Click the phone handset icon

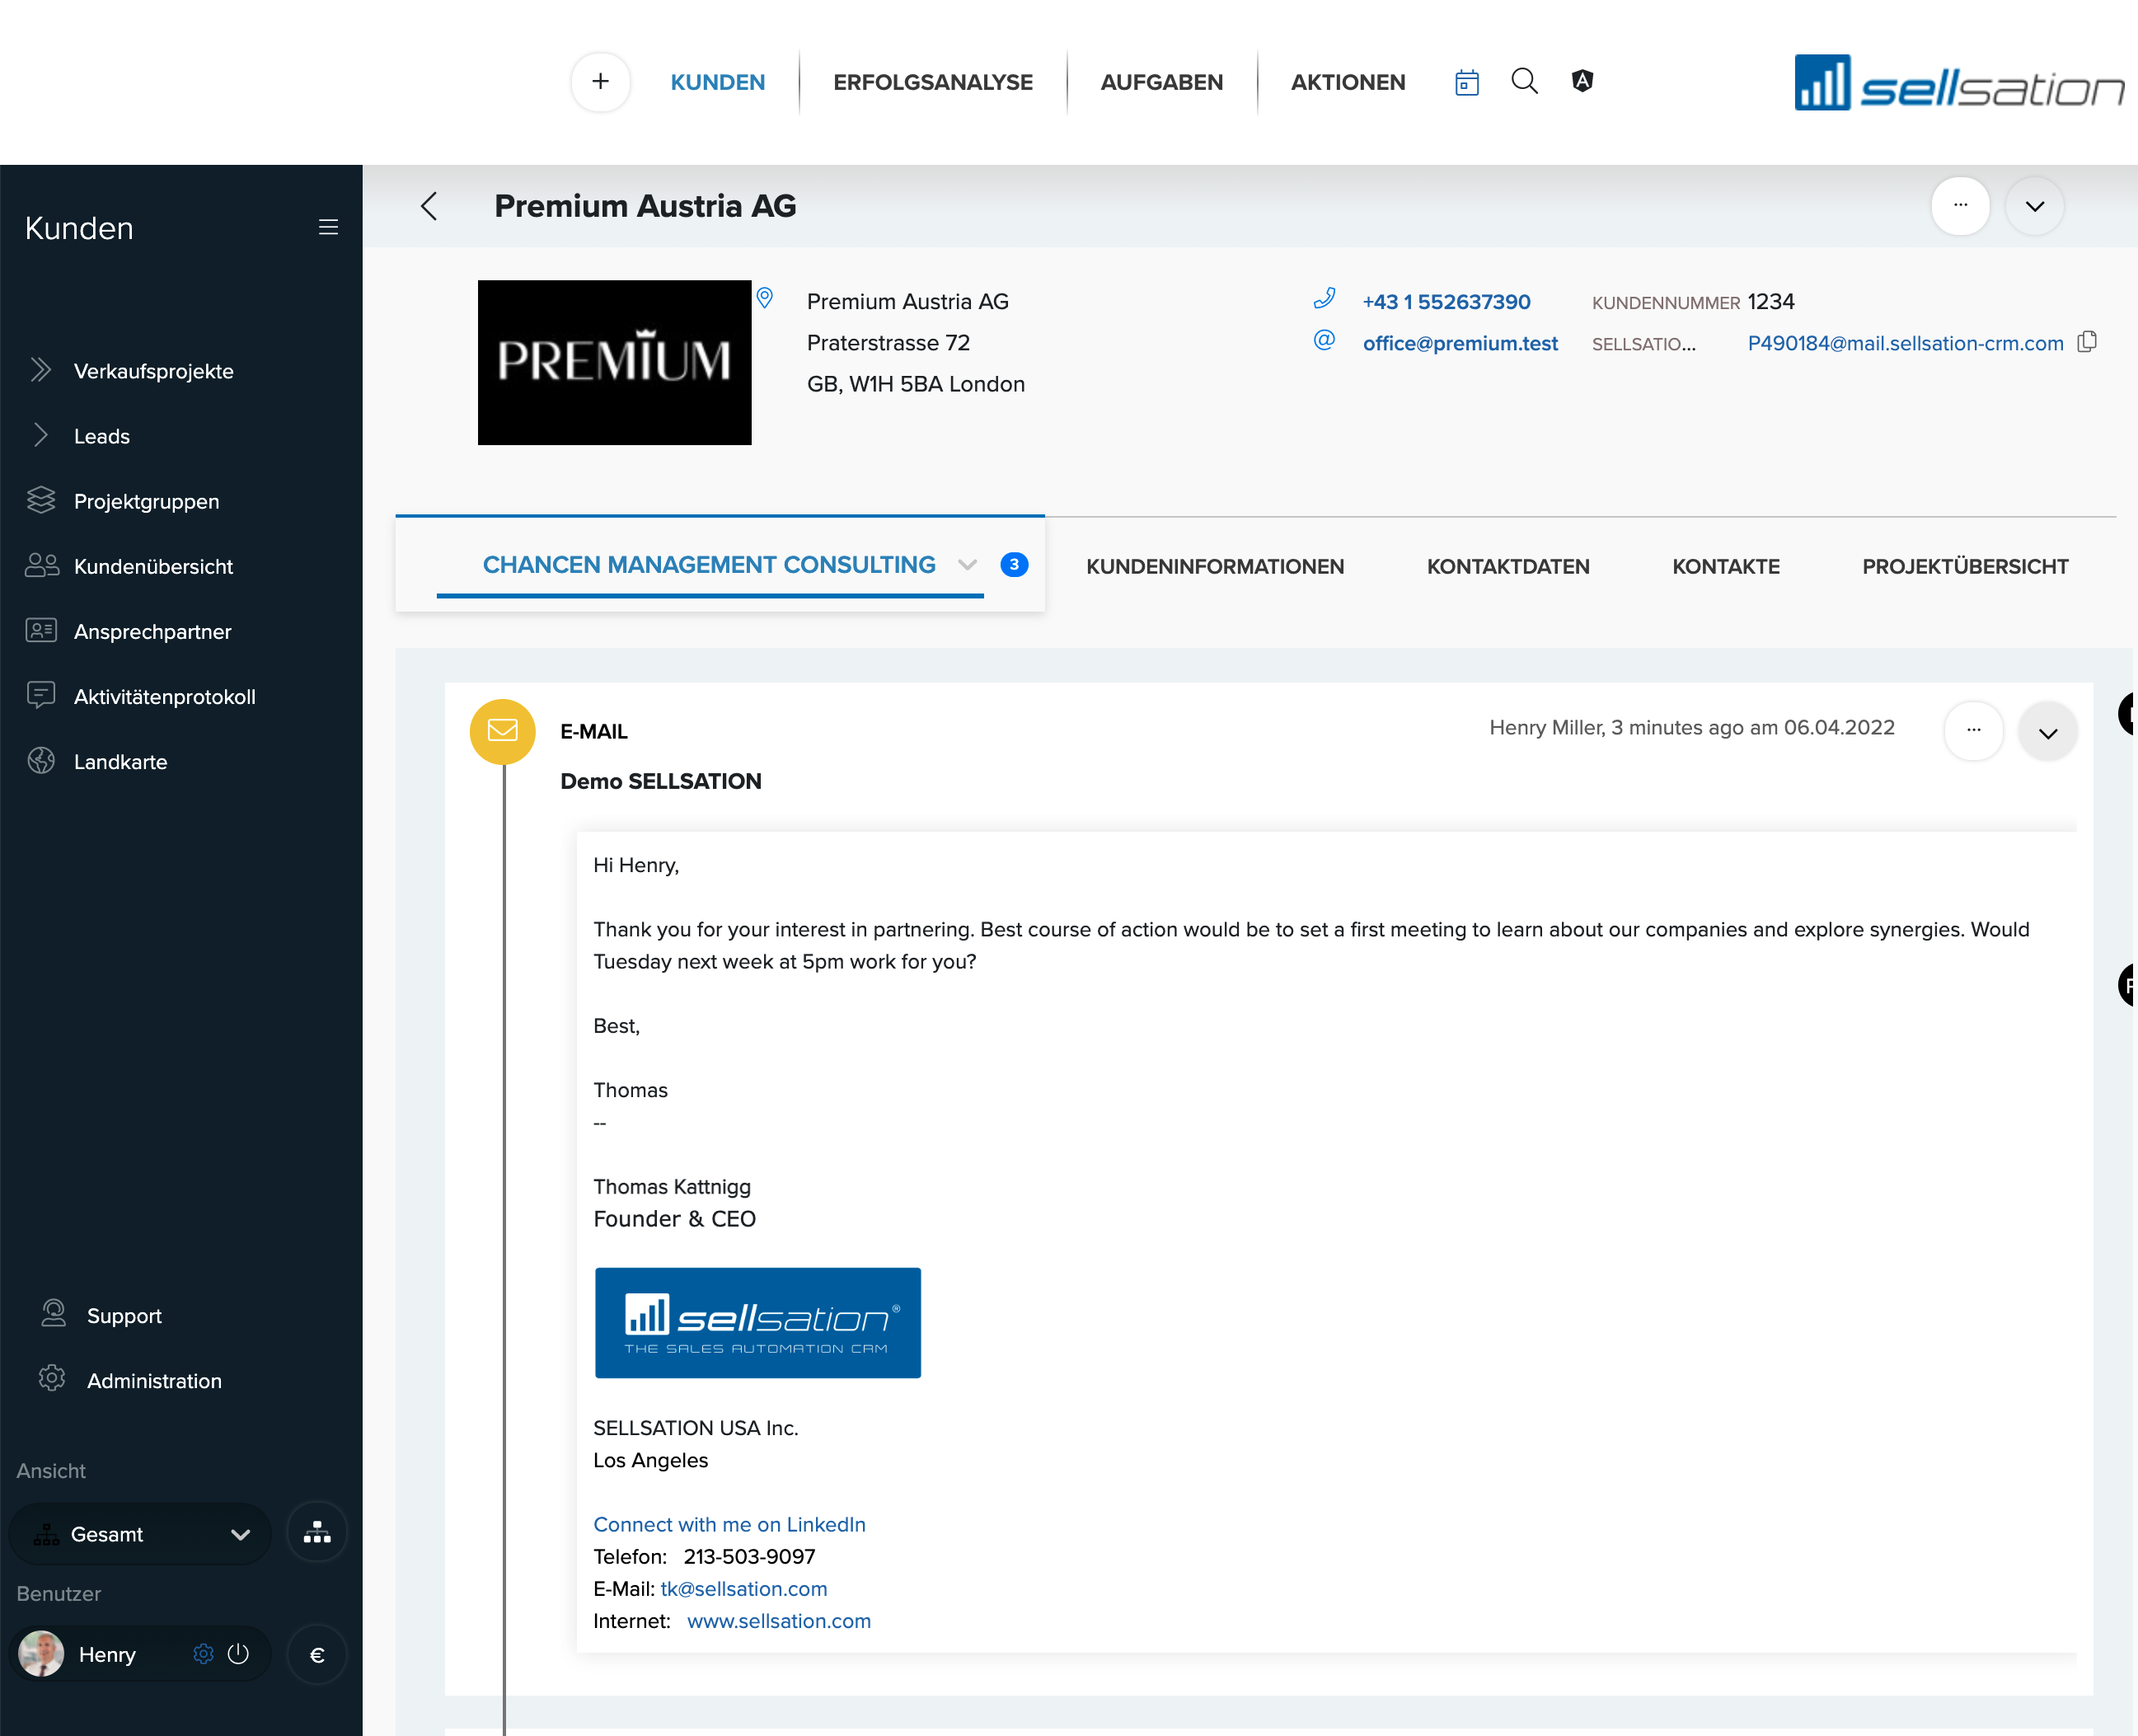point(1324,299)
